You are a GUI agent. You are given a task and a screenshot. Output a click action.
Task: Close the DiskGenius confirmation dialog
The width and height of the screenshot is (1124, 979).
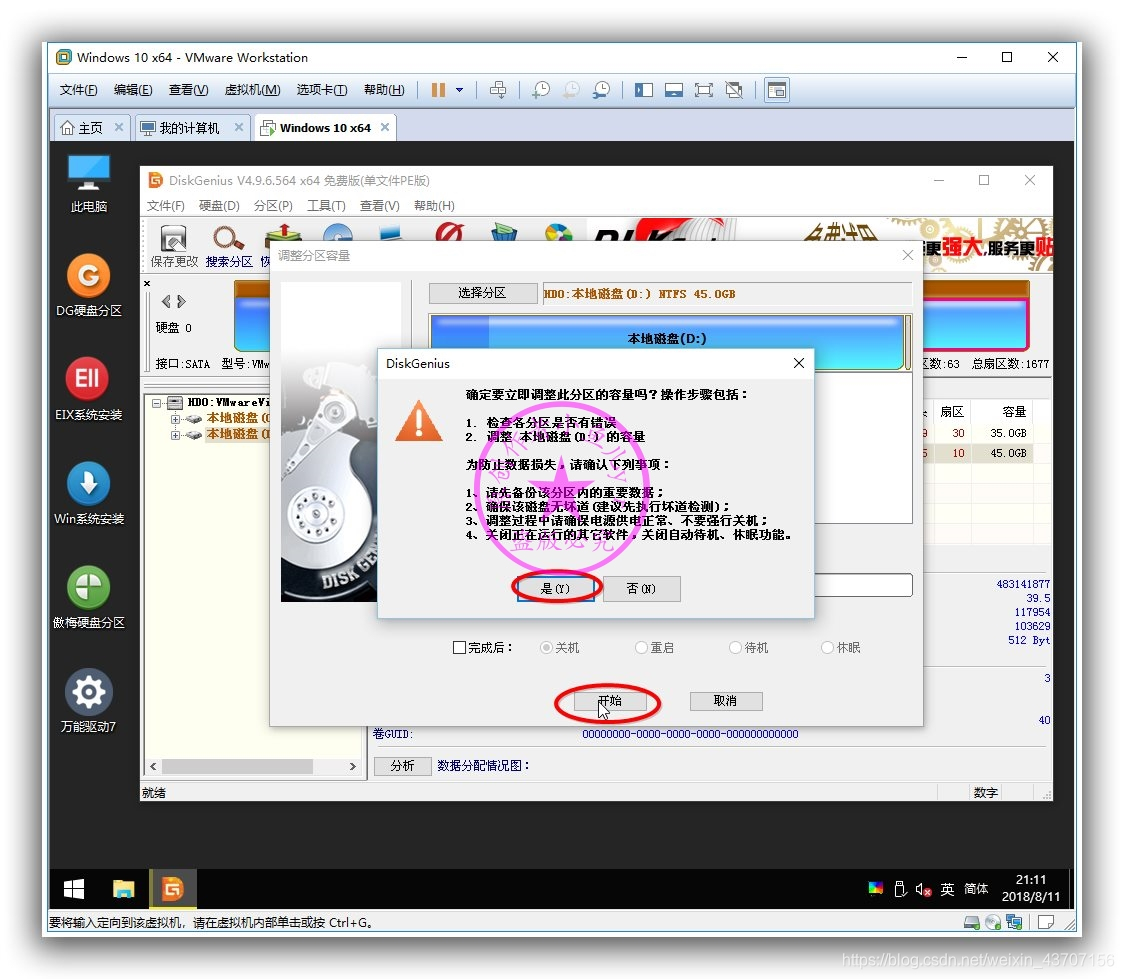pos(799,363)
